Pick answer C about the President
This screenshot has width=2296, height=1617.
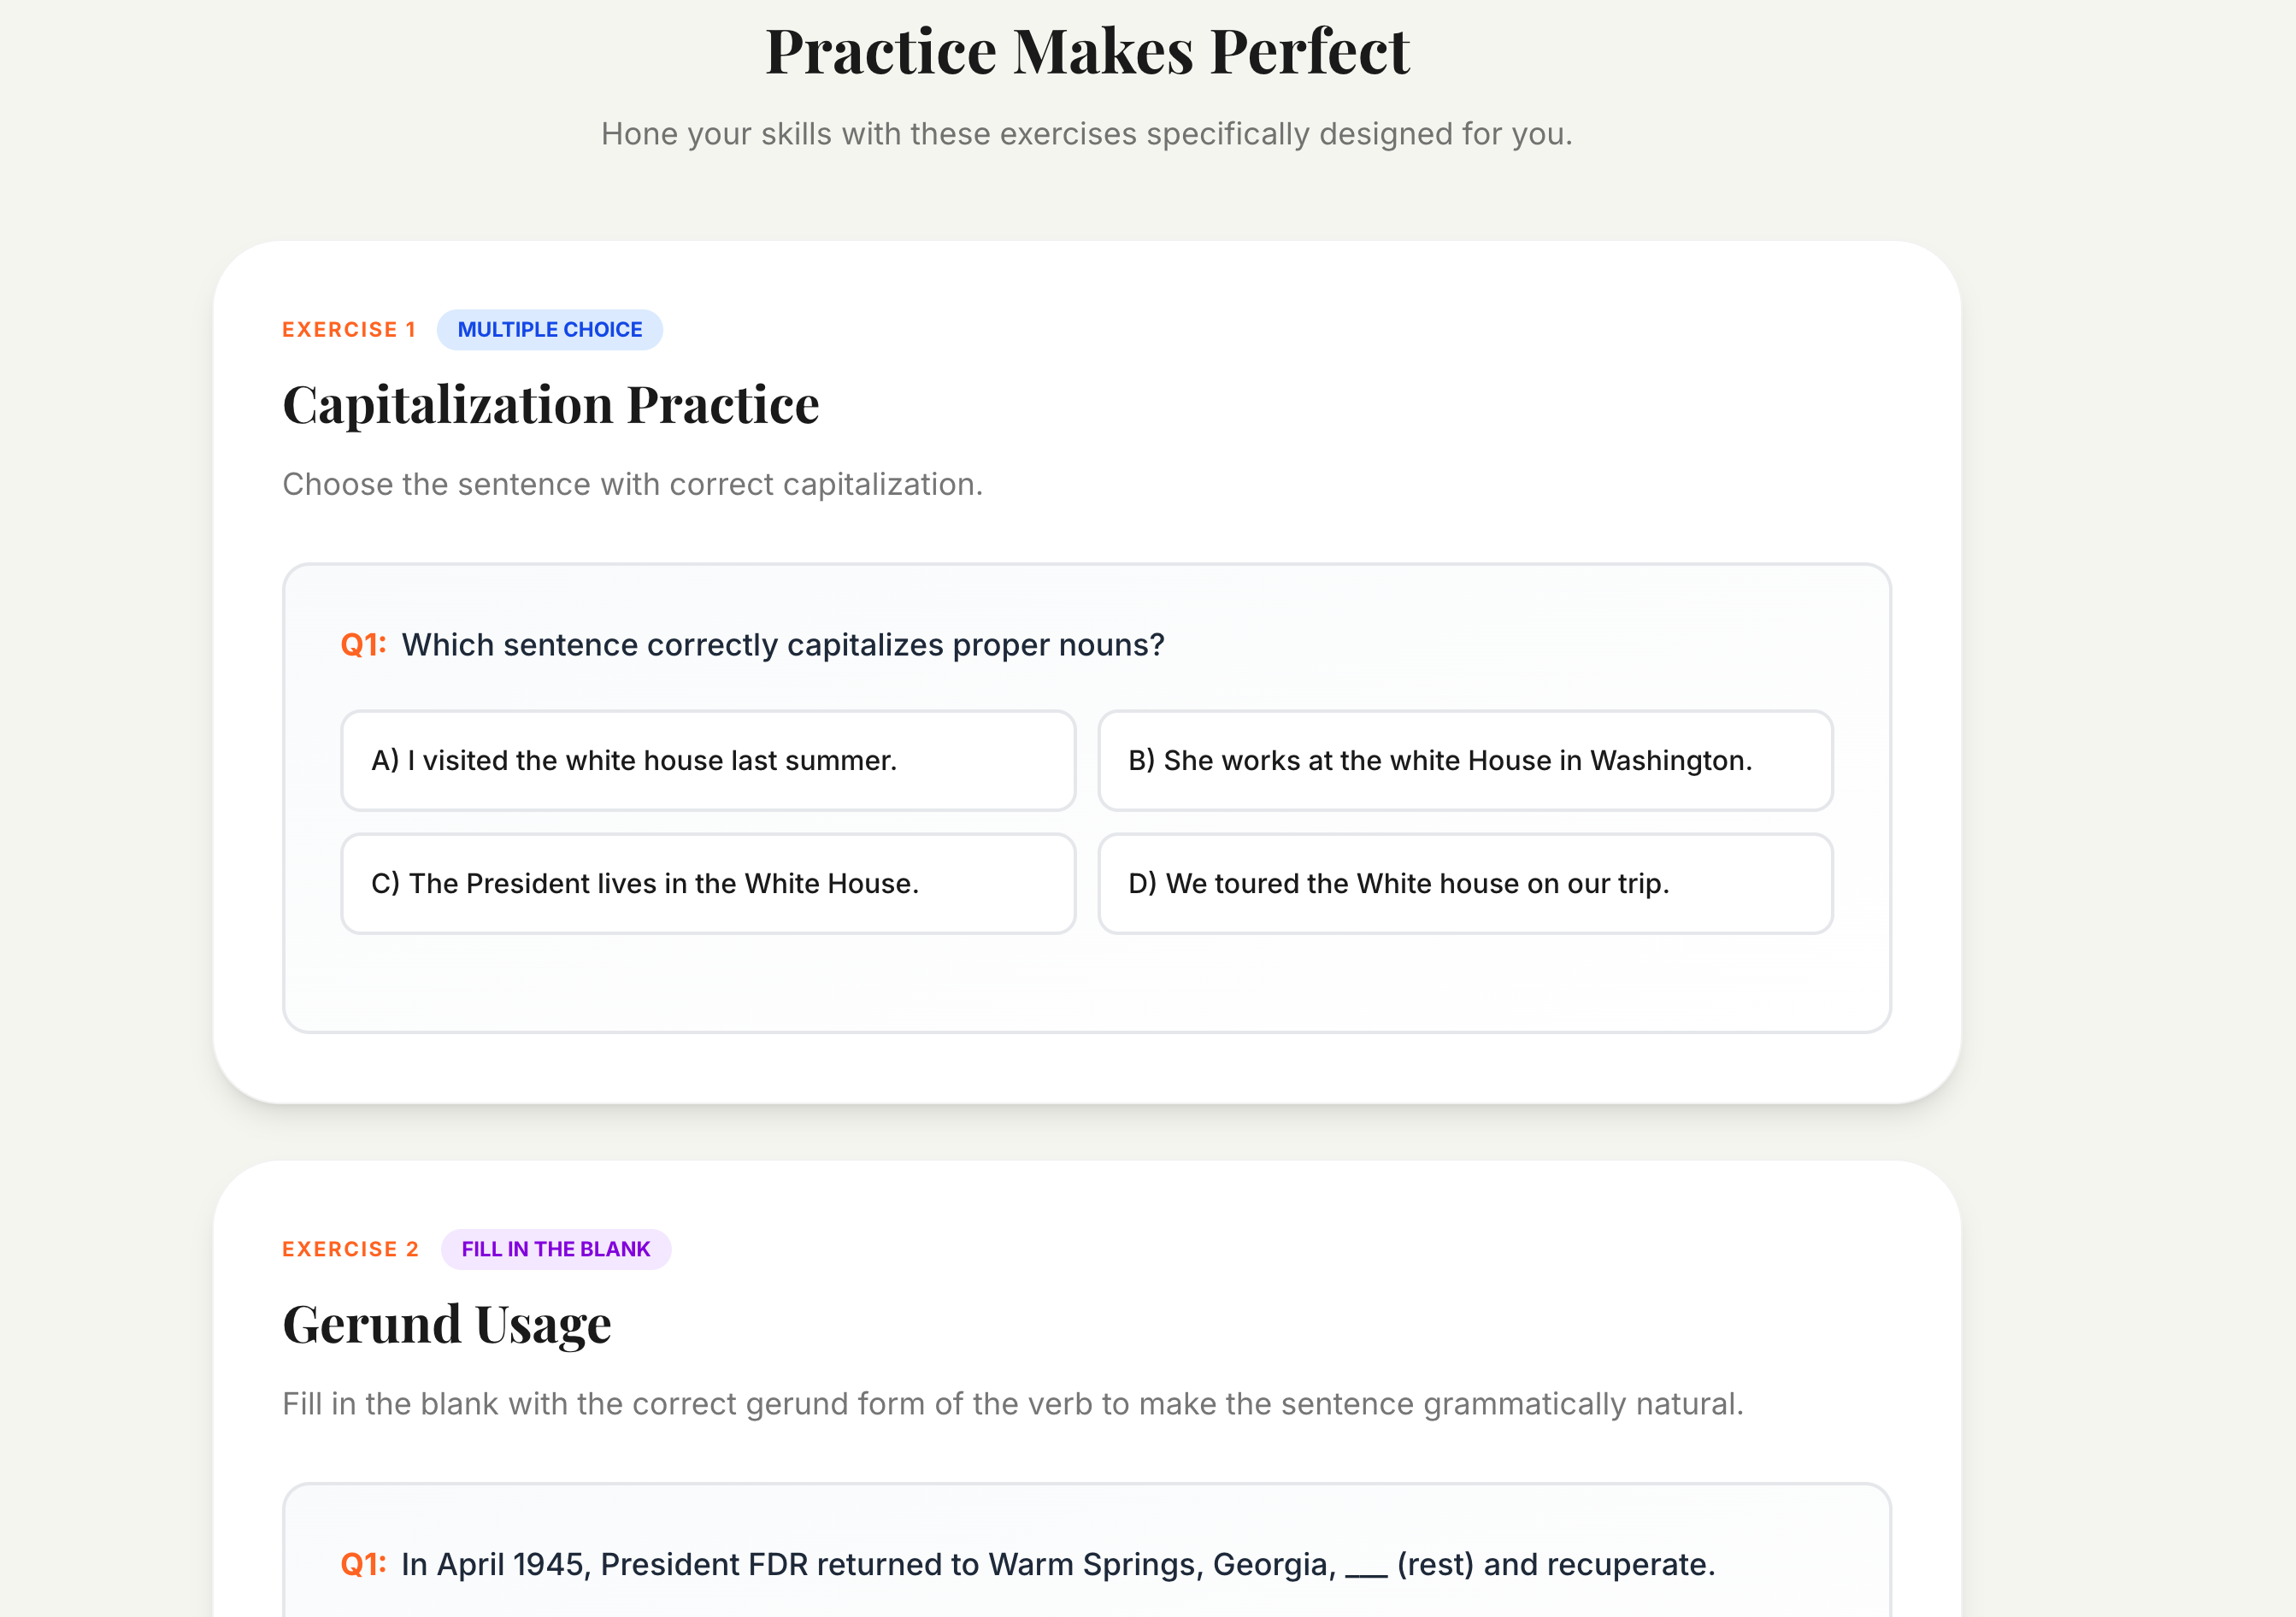tap(707, 884)
